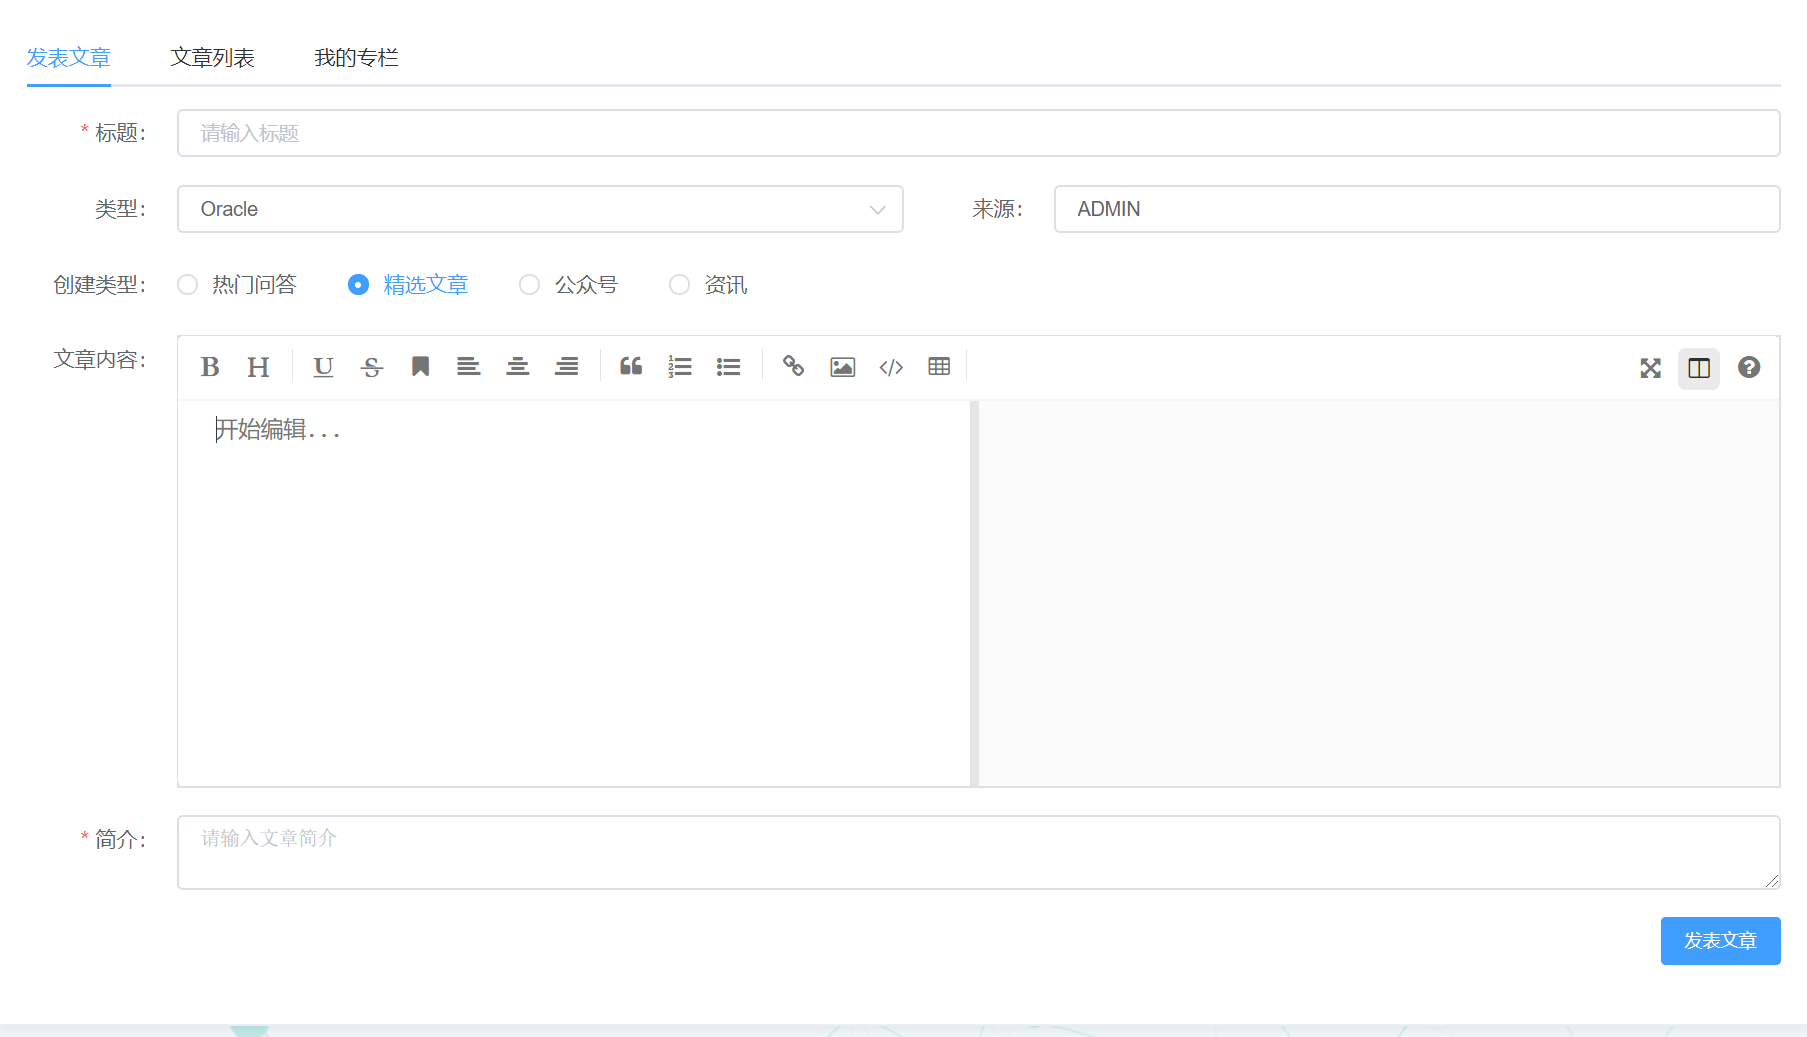This screenshot has height=1037, width=1807.
Task: Insert an image into the article
Action: 843,367
